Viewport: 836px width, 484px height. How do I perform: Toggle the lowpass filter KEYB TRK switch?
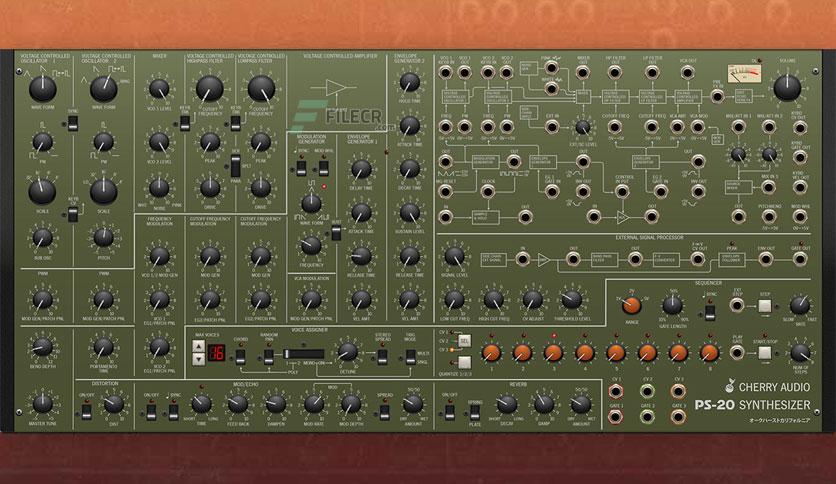point(235,124)
